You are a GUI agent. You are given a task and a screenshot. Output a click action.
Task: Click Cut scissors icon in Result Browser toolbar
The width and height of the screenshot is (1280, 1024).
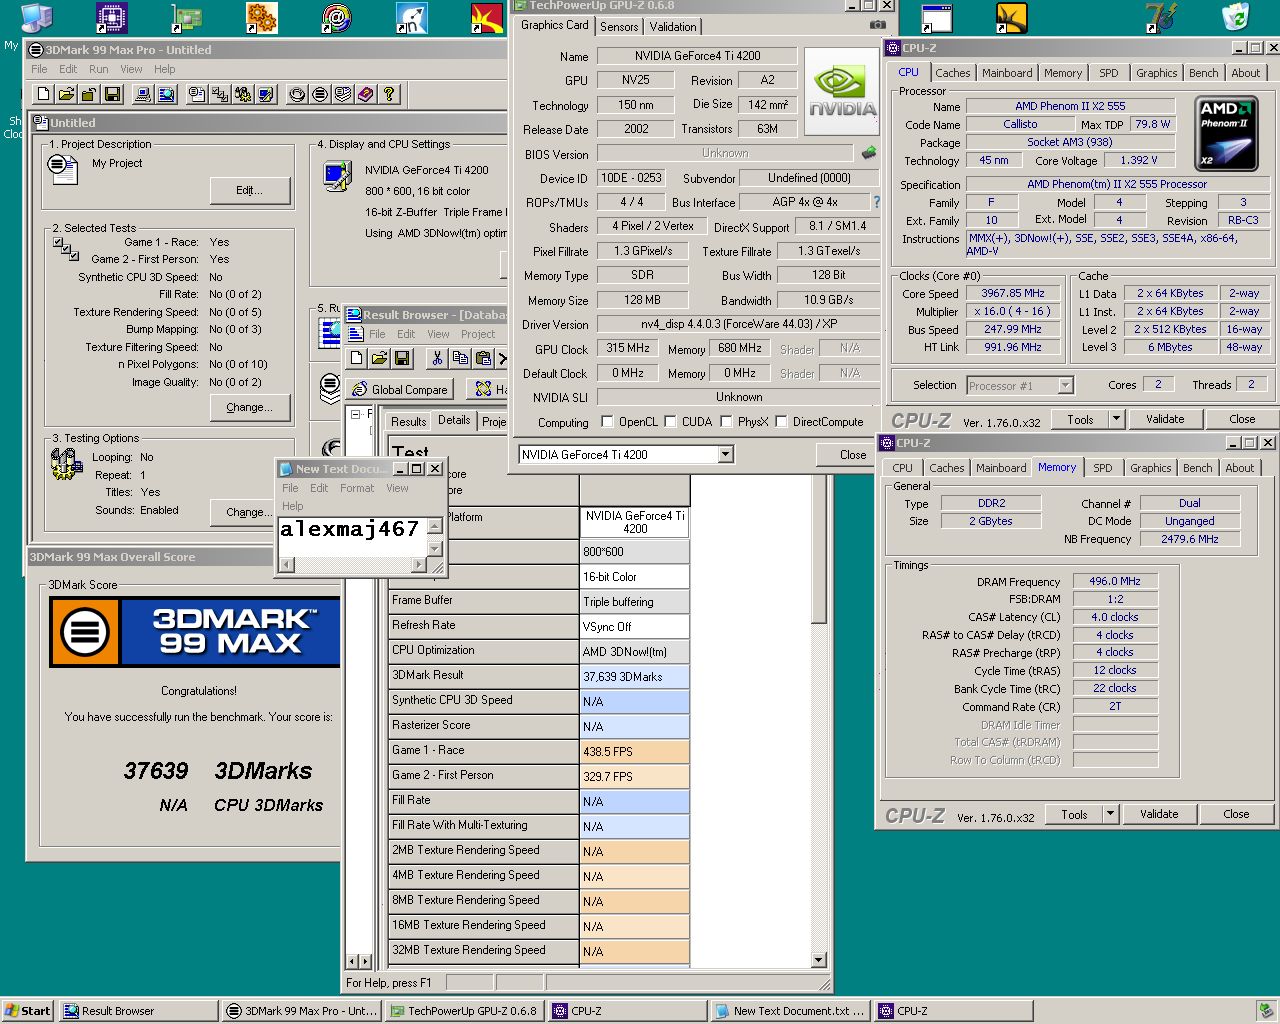click(437, 358)
